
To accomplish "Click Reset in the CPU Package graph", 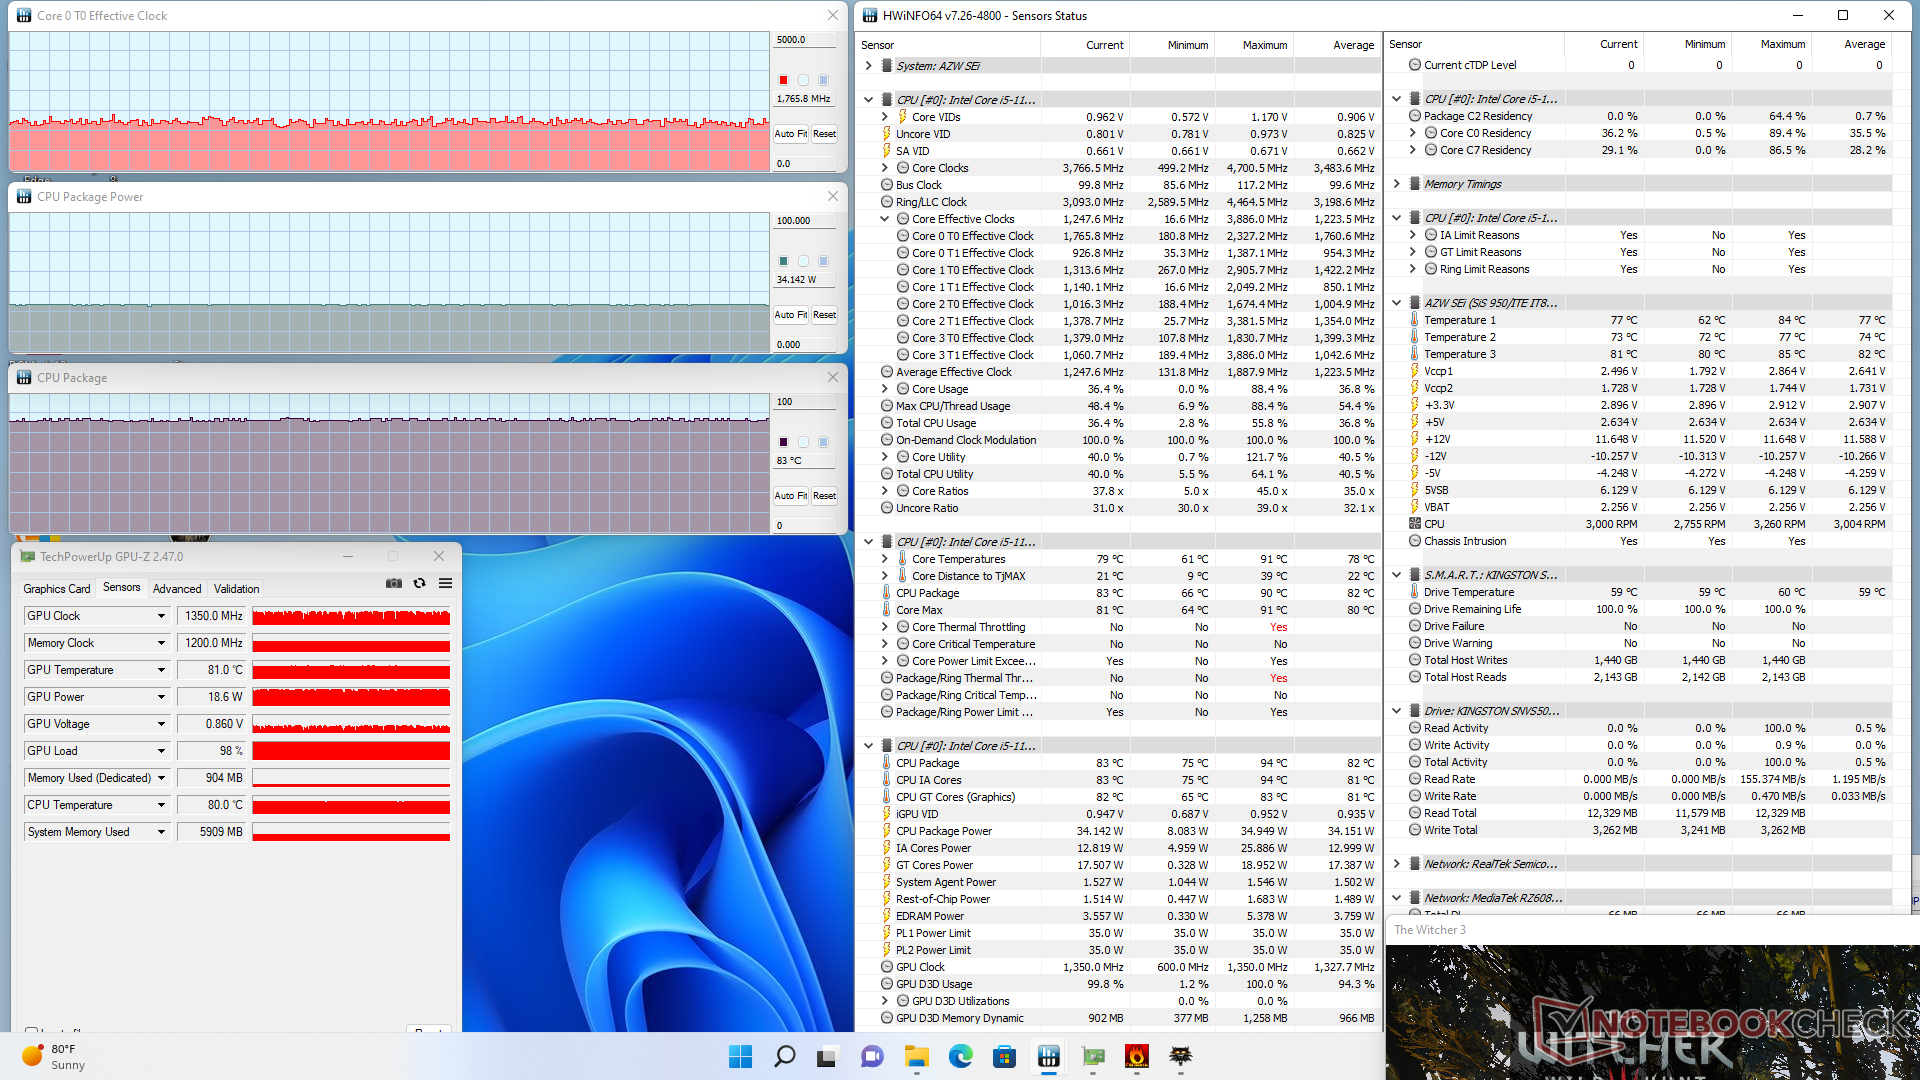I will [824, 496].
